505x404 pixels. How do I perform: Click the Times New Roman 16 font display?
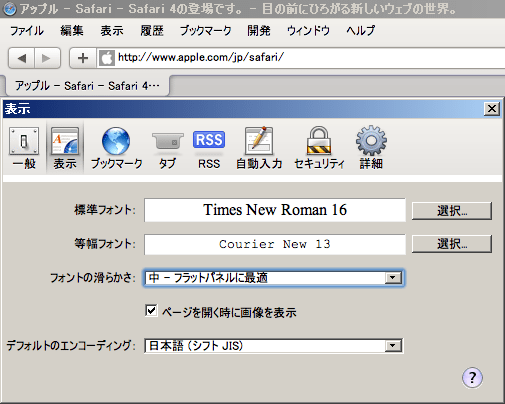coord(275,210)
